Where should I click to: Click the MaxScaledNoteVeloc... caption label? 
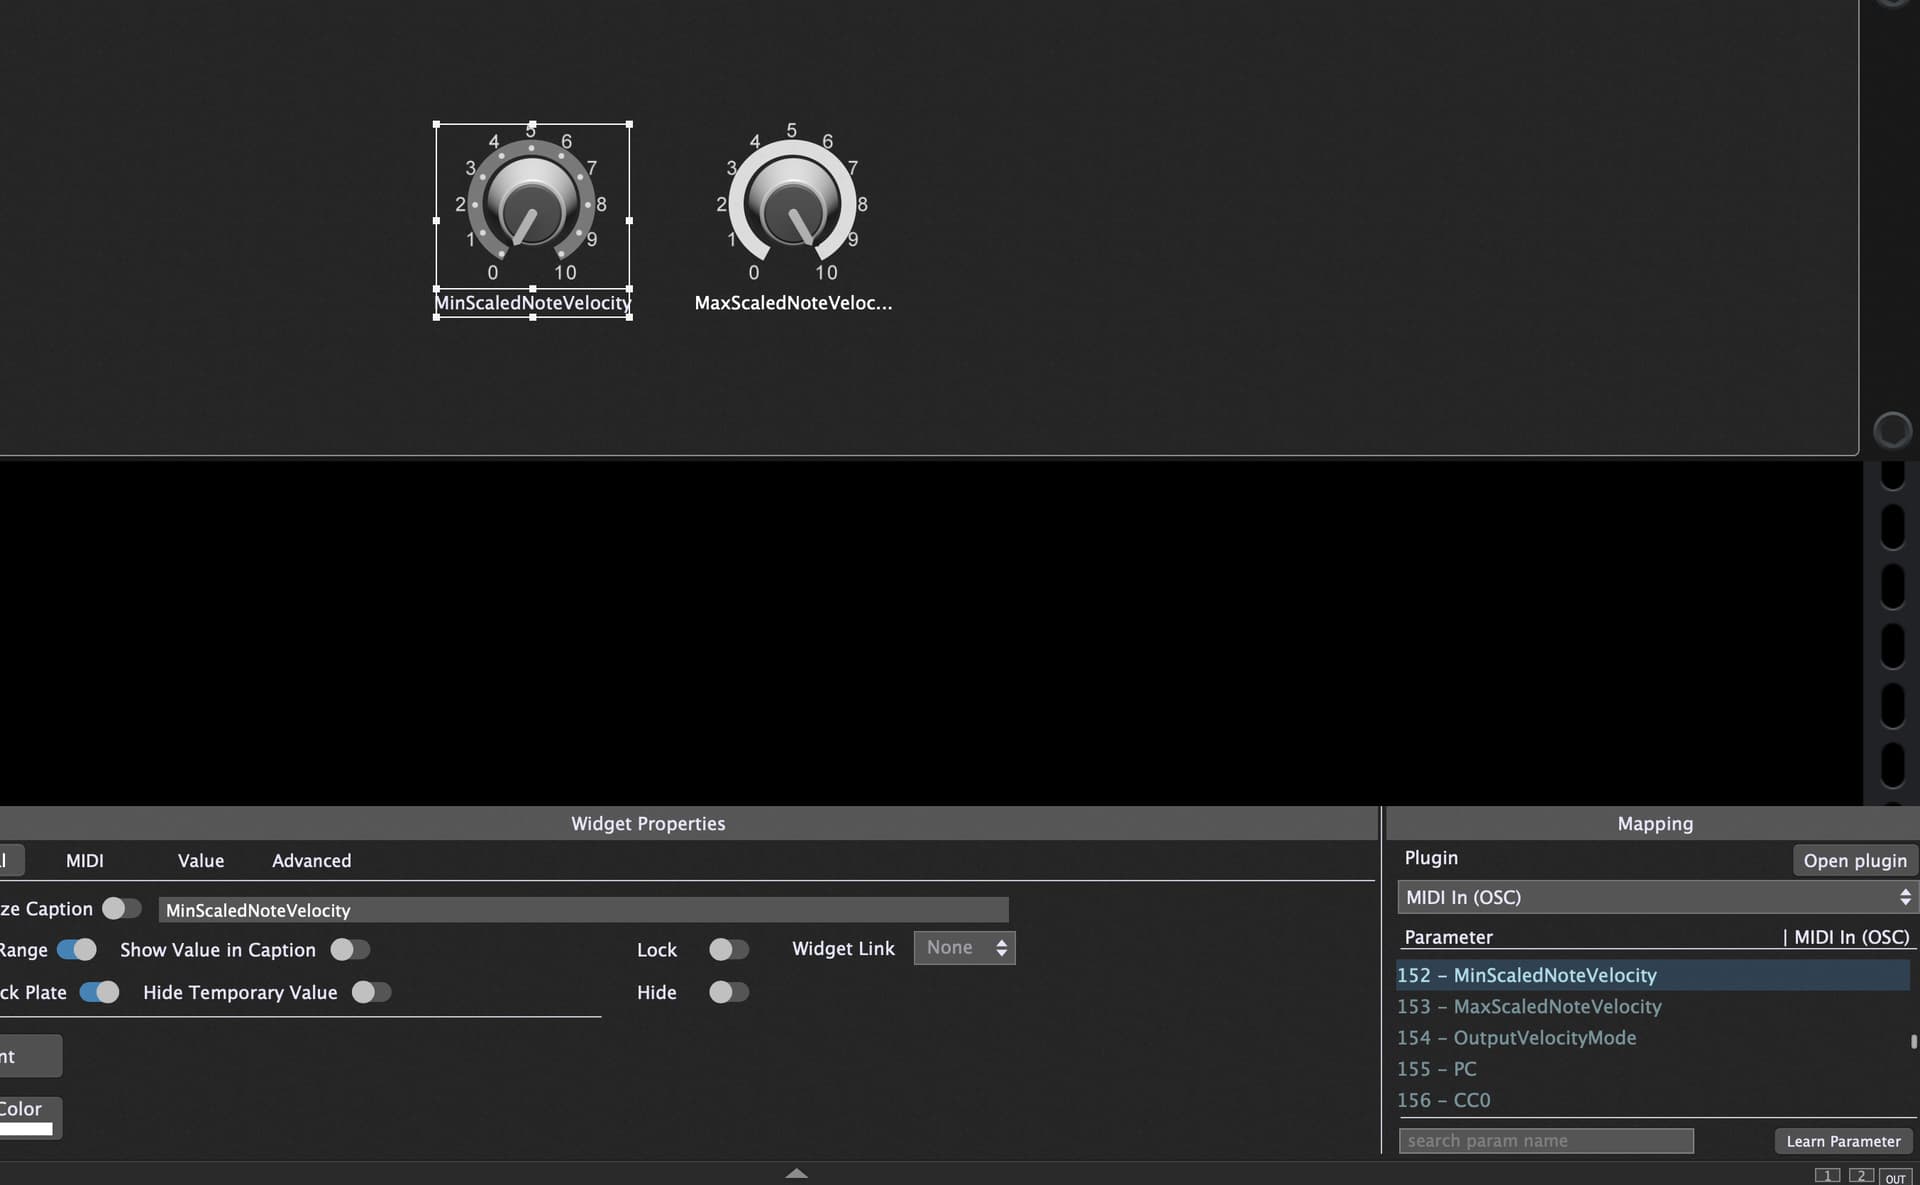(x=793, y=303)
